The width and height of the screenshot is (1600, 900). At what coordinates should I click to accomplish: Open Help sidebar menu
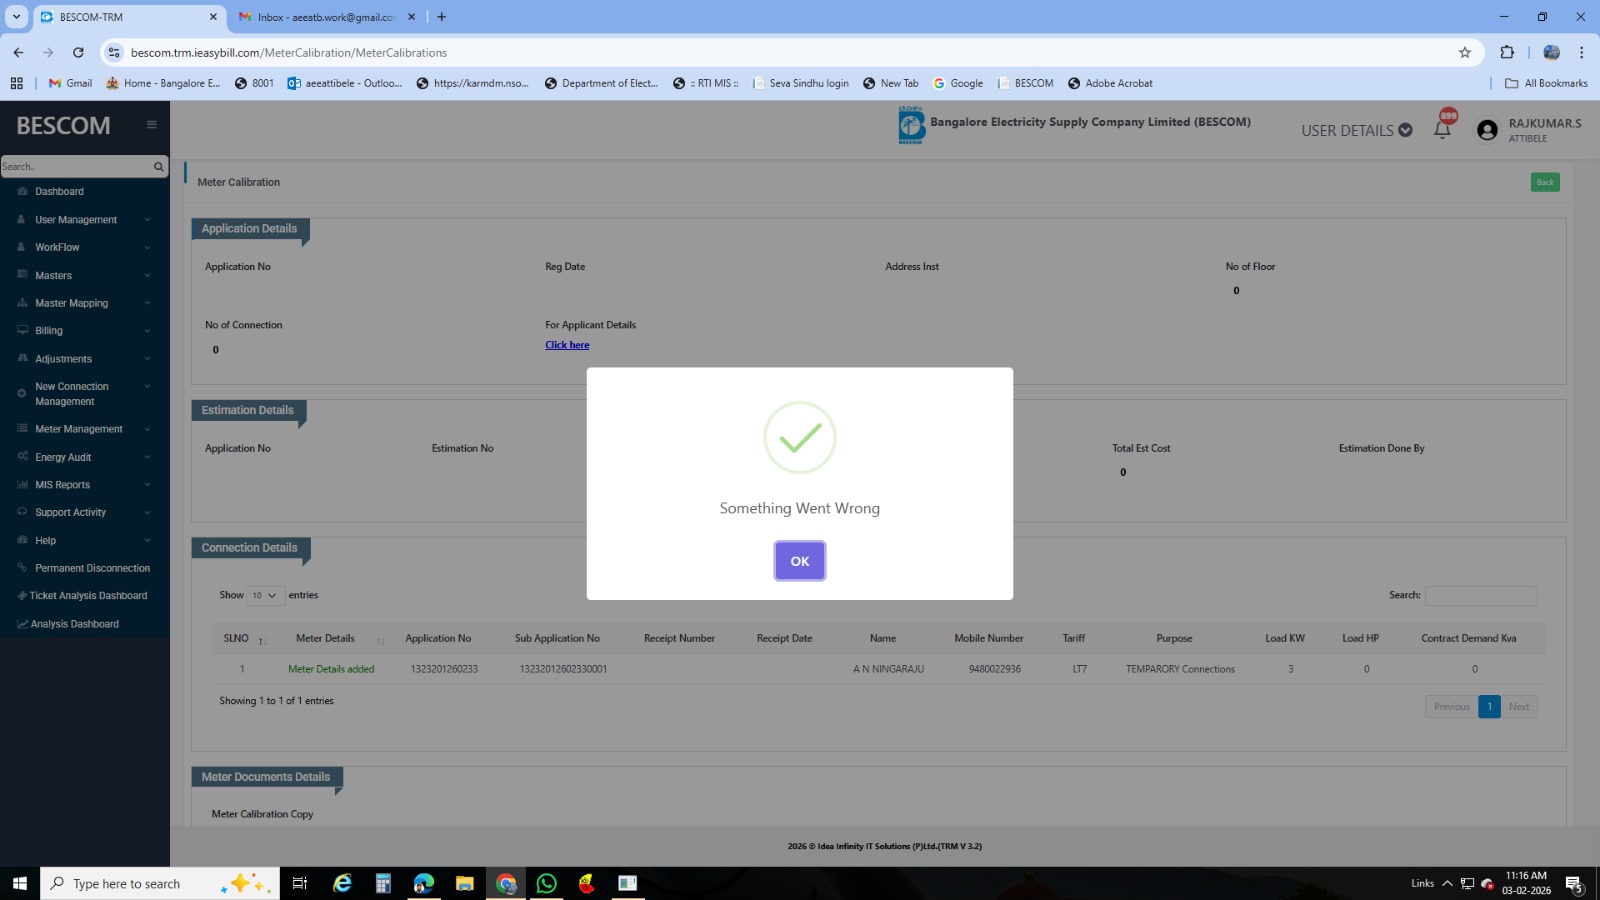pyautogui.click(x=45, y=541)
